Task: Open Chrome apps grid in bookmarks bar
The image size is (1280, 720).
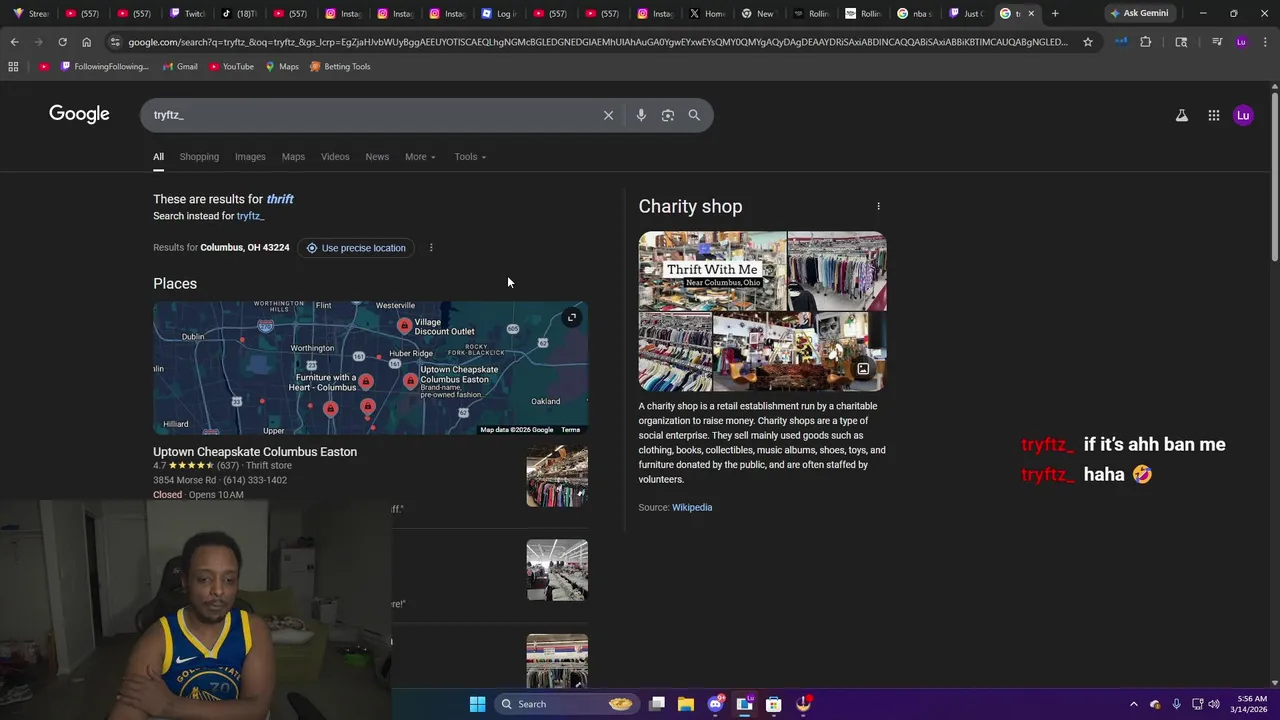Action: click(x=13, y=66)
